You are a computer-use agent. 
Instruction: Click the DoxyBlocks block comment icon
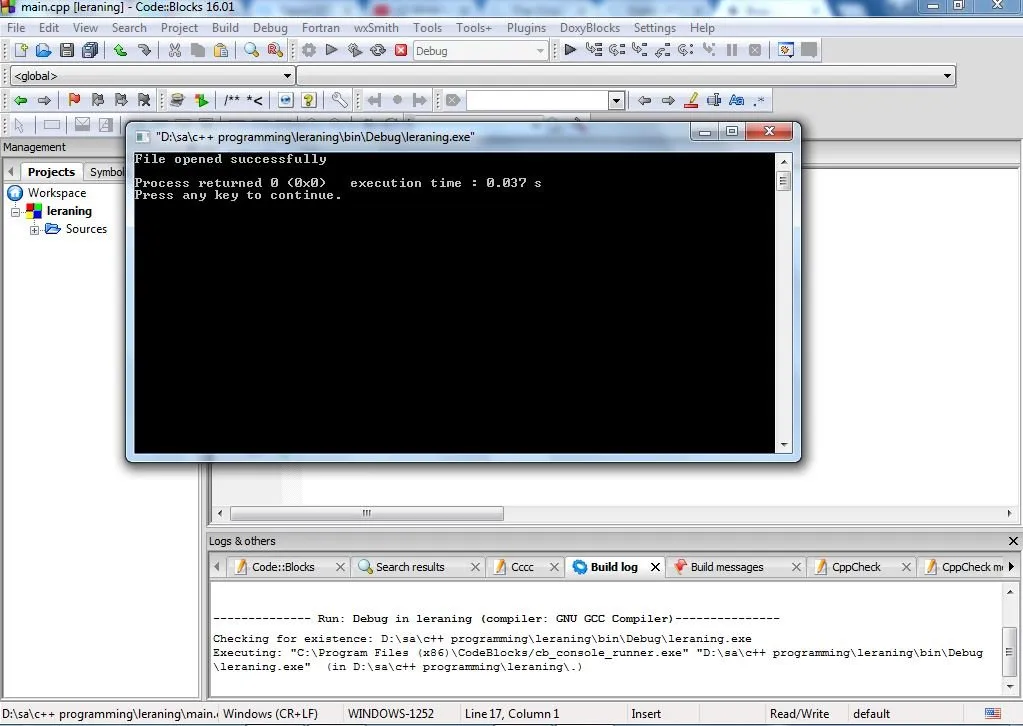coord(232,100)
